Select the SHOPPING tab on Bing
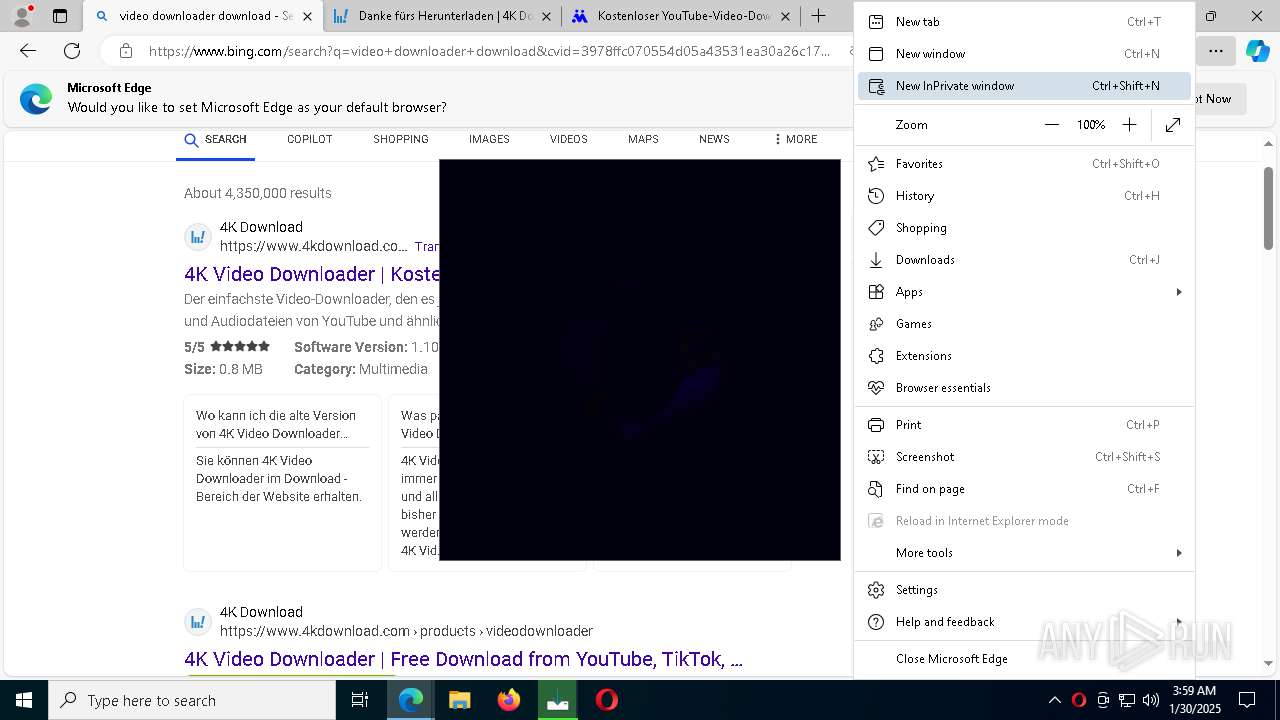The width and height of the screenshot is (1280, 720). pyautogui.click(x=400, y=139)
